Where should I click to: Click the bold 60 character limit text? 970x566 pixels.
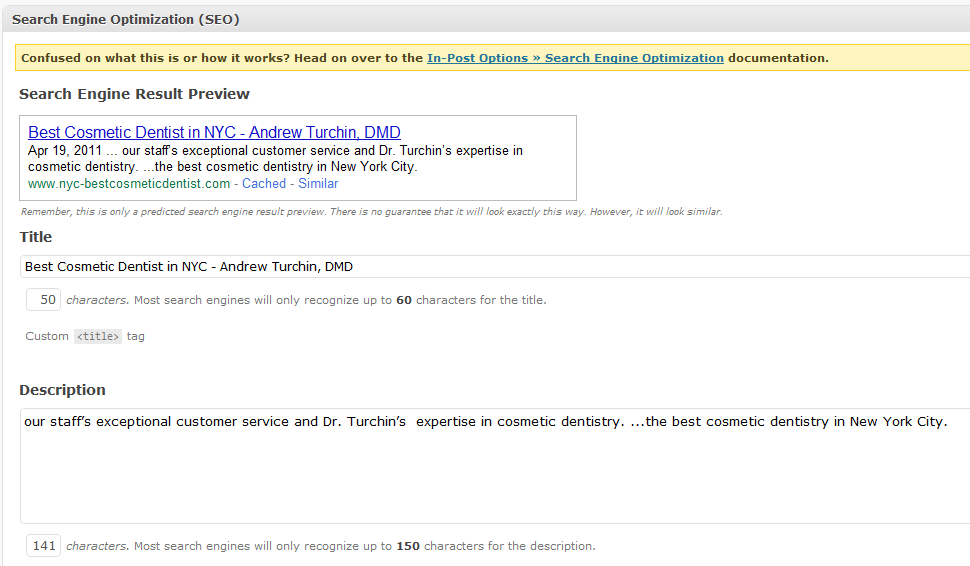pos(404,300)
